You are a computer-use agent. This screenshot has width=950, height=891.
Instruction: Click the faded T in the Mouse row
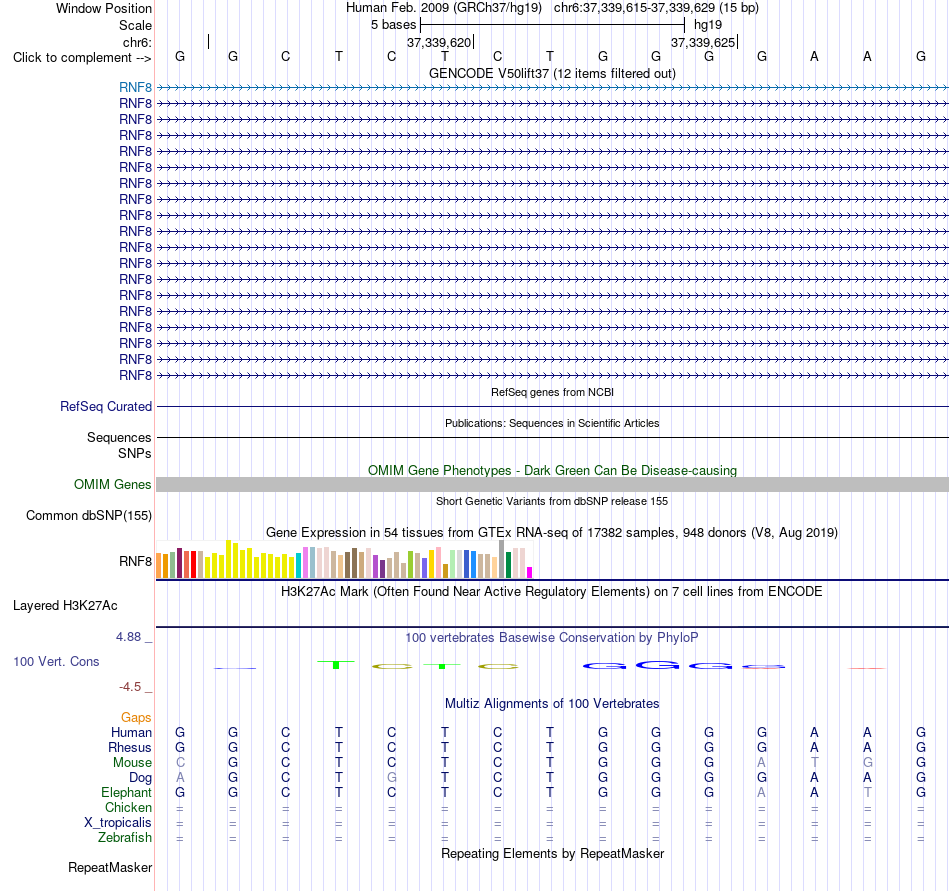(814, 763)
